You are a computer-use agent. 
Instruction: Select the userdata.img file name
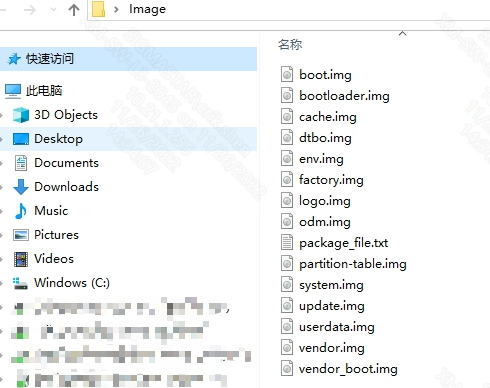click(x=337, y=327)
